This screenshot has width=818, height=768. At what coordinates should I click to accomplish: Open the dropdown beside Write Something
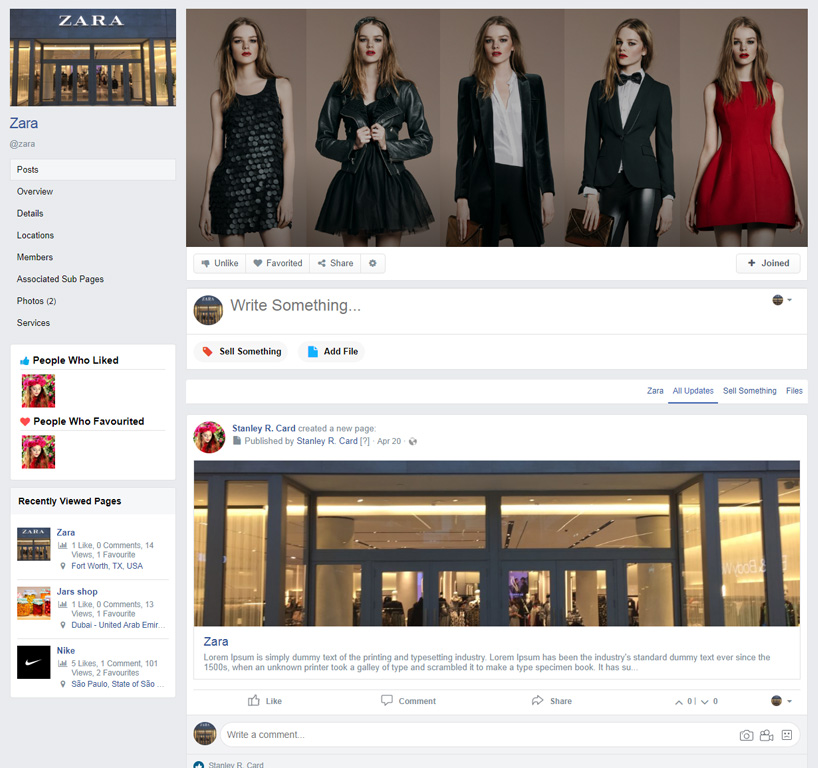tap(782, 300)
